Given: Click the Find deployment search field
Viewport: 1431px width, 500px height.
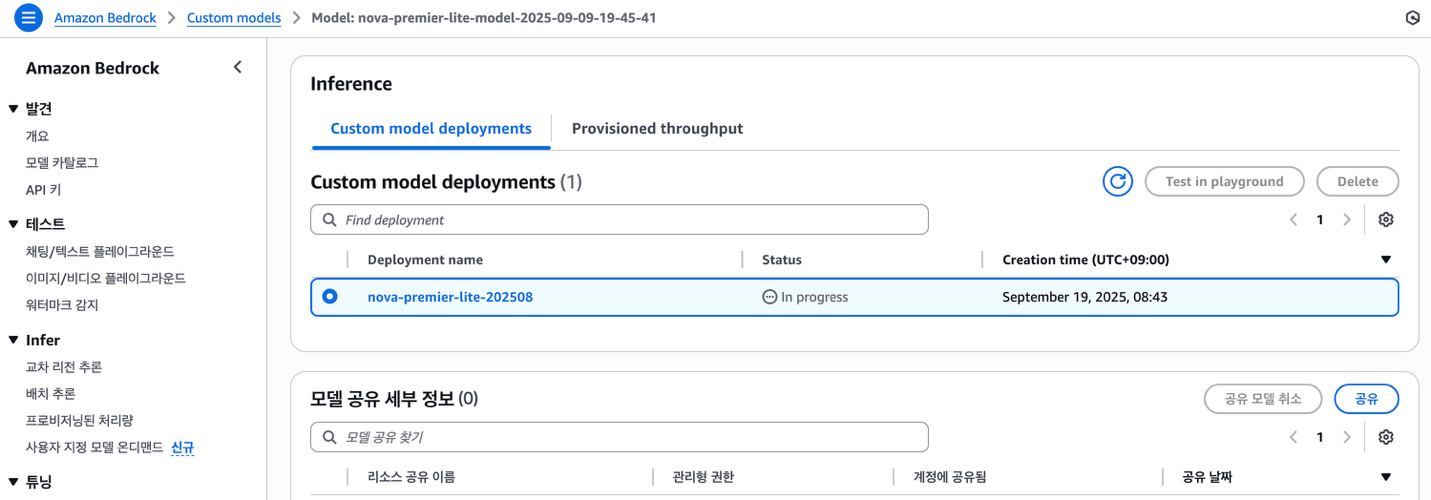Looking at the screenshot, I should pos(620,220).
